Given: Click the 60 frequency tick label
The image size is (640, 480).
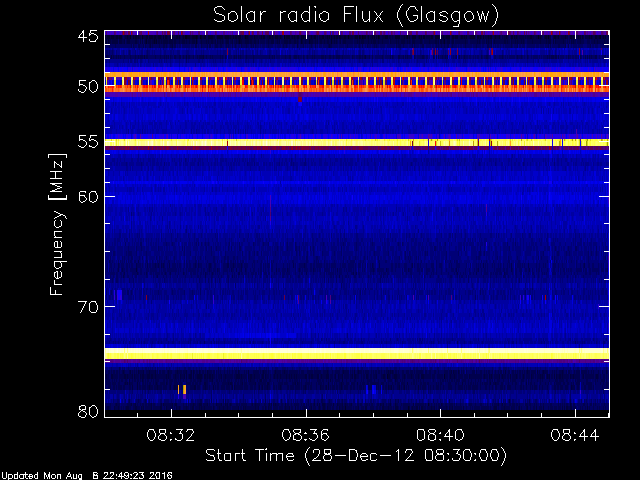Looking at the screenshot, I should [88, 196].
